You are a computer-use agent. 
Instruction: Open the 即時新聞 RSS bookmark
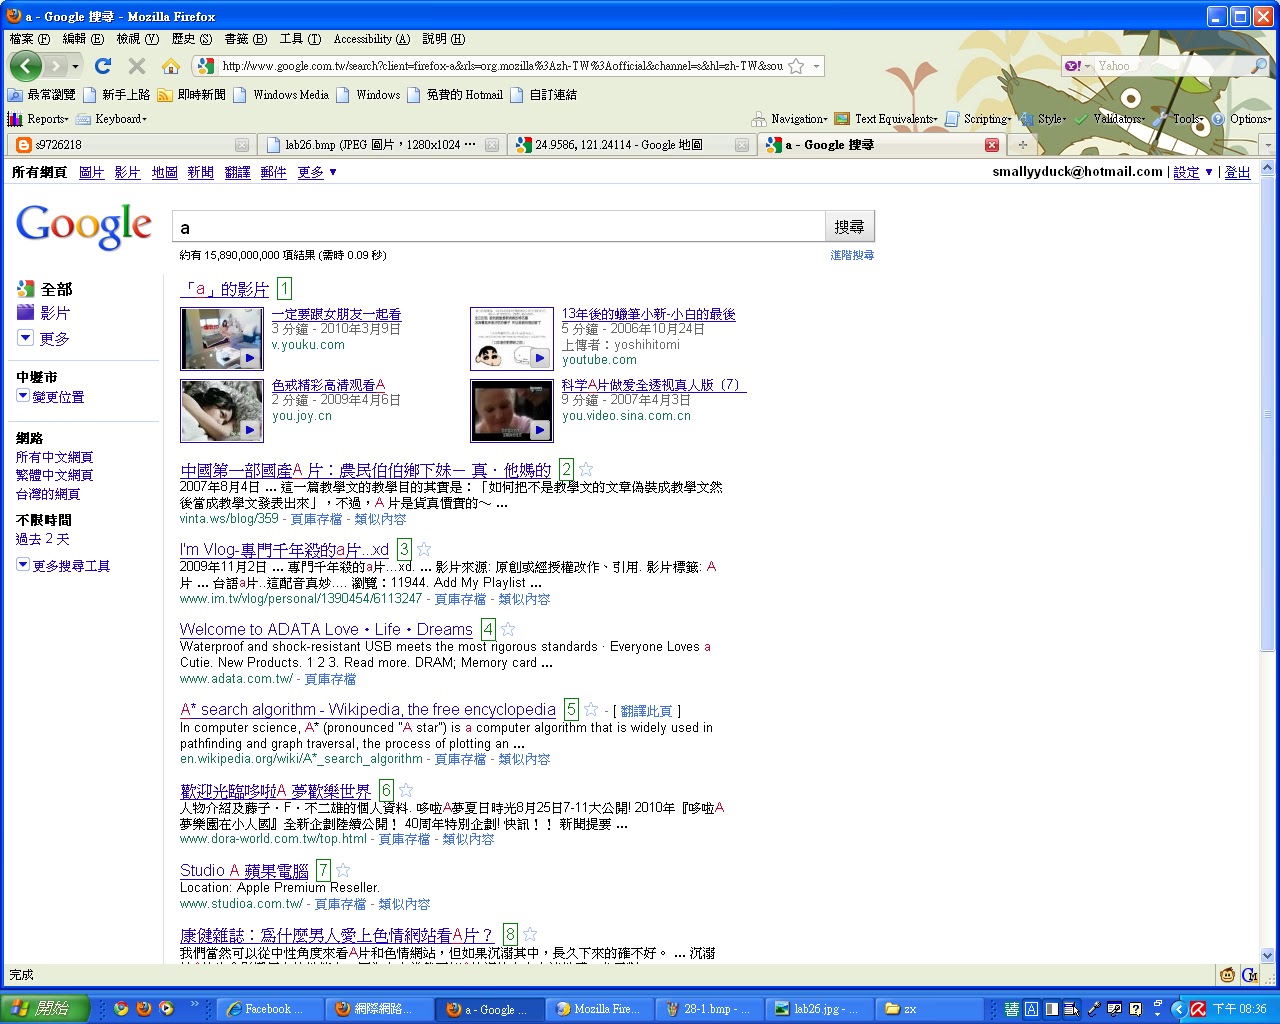(191, 95)
